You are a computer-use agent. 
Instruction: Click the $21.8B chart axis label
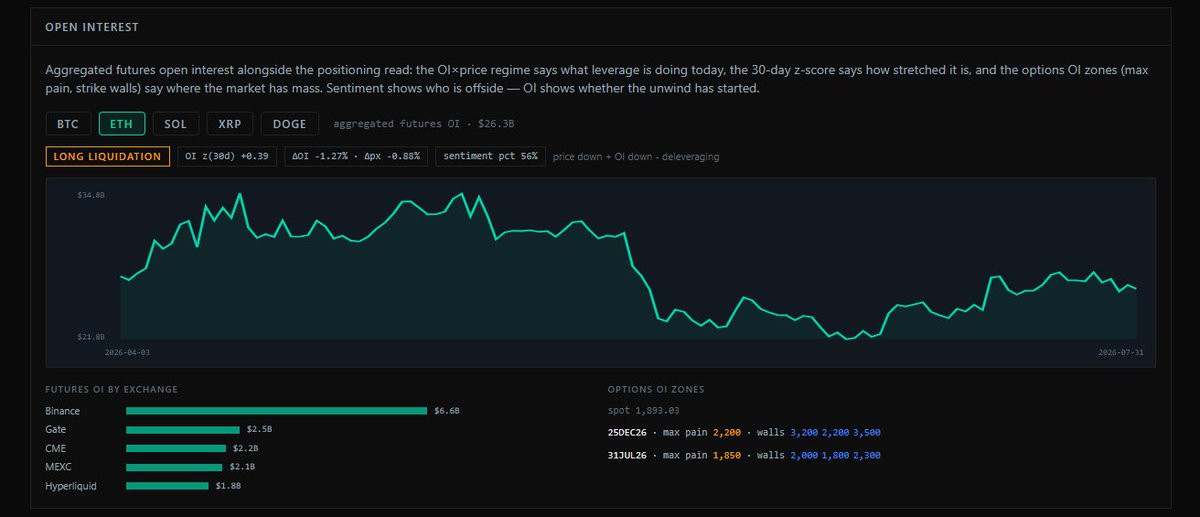click(x=91, y=337)
